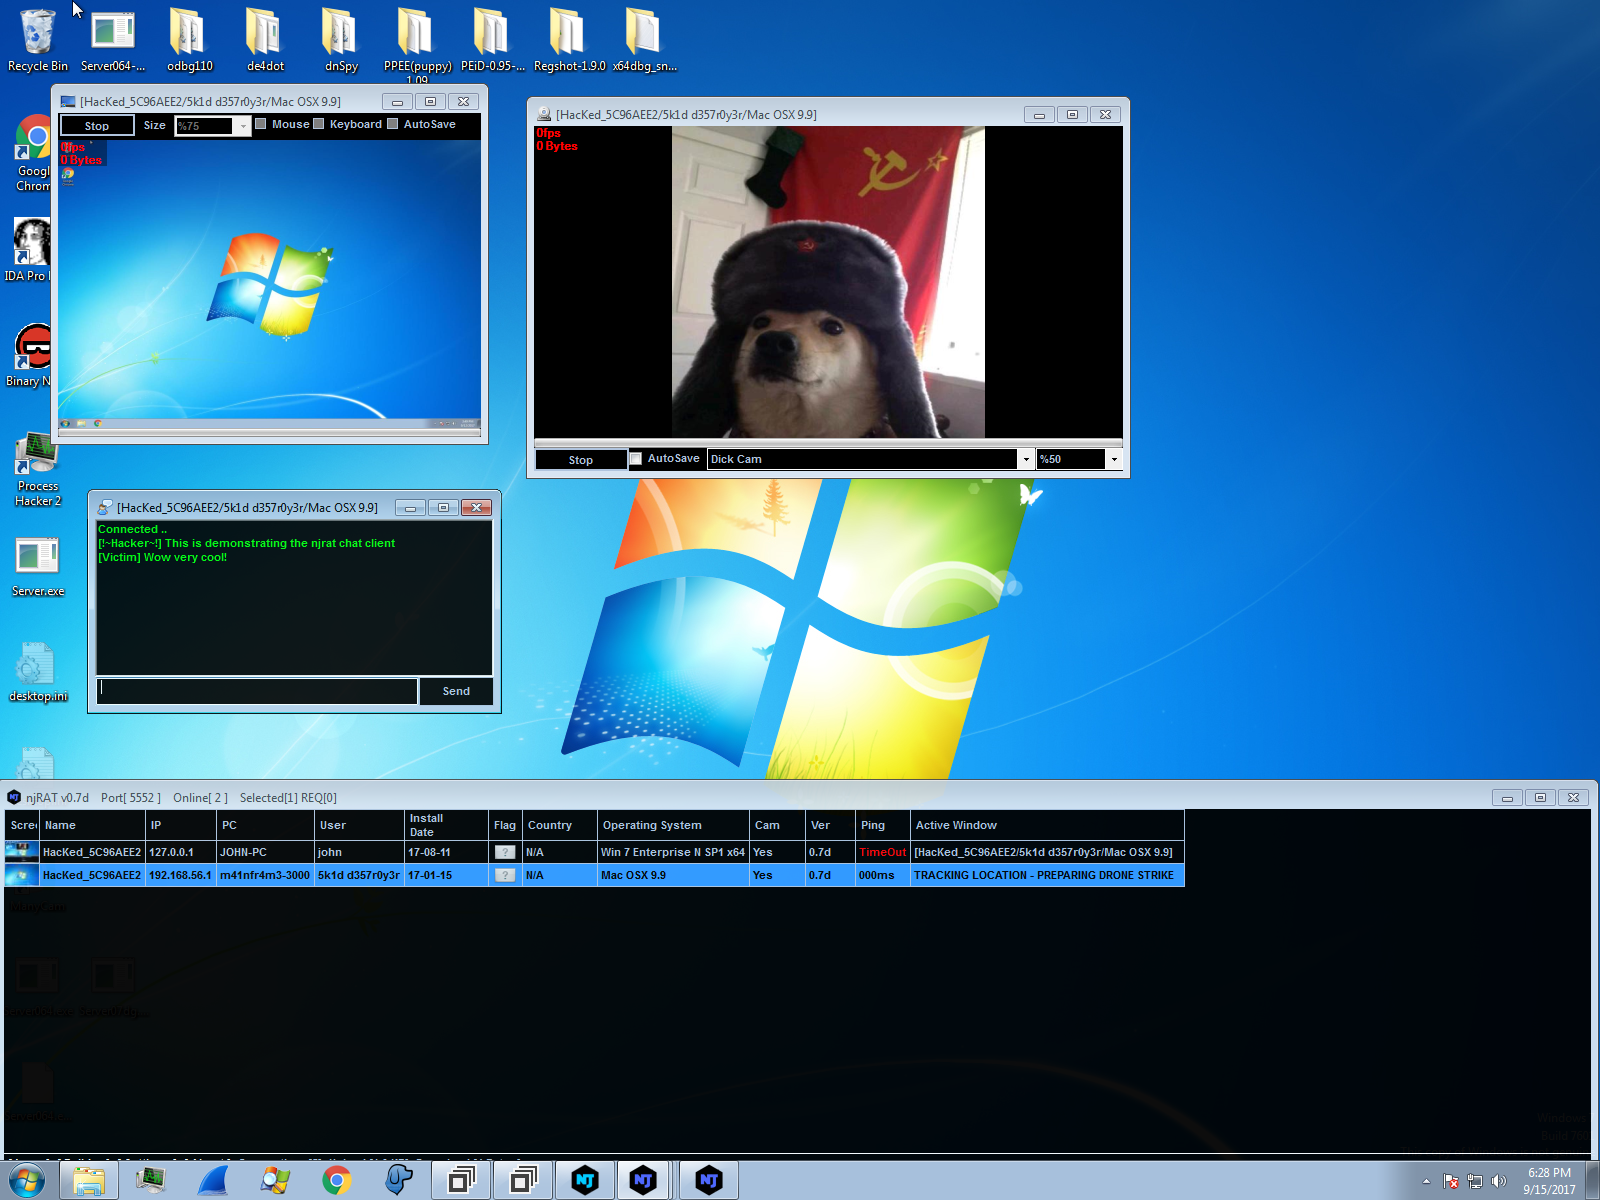The height and width of the screenshot is (1200, 1600).
Task: Select the Binary Ninja desktop shortcut
Action: click(30, 355)
